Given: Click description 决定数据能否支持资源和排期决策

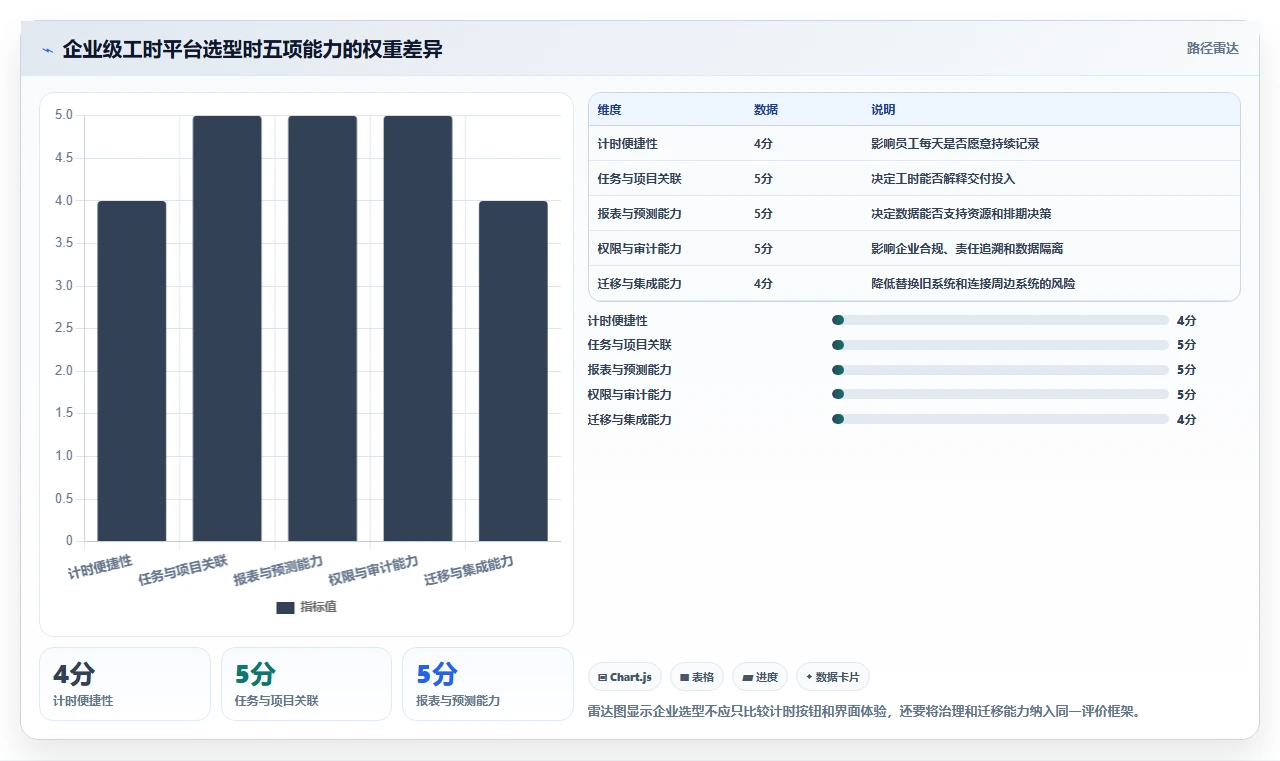Looking at the screenshot, I should [961, 214].
